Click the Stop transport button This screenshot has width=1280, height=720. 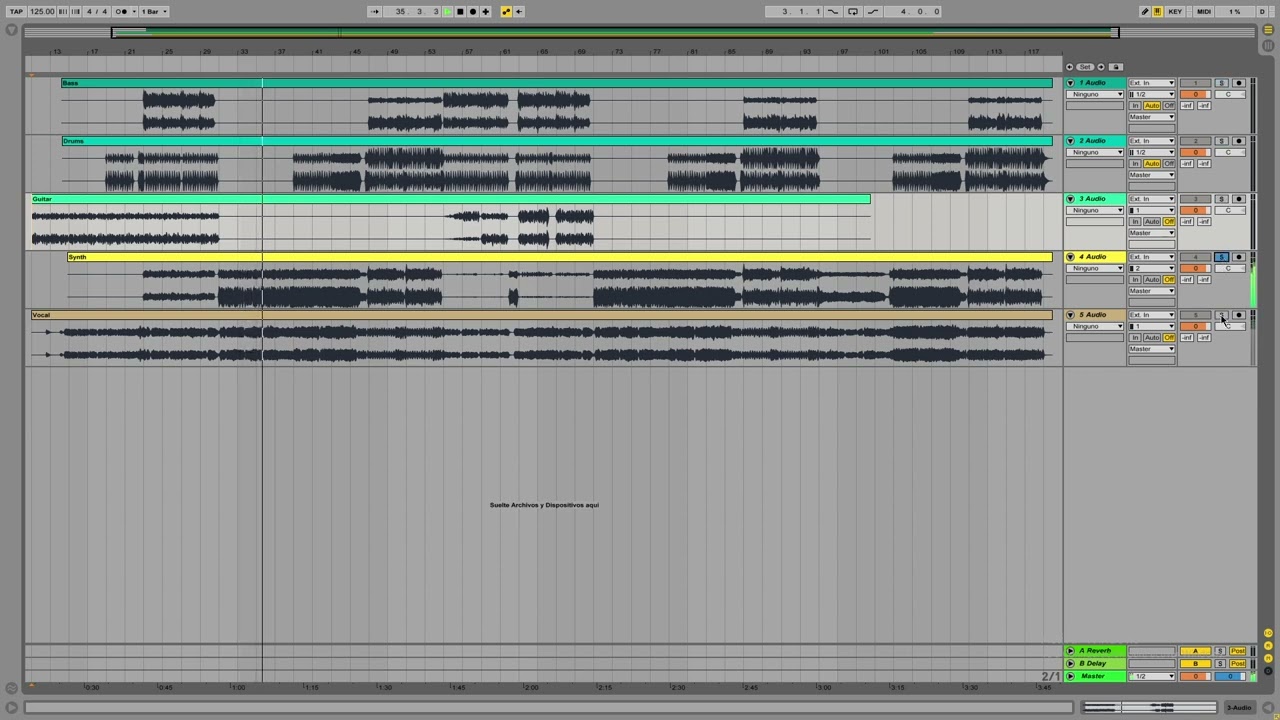[x=460, y=11]
